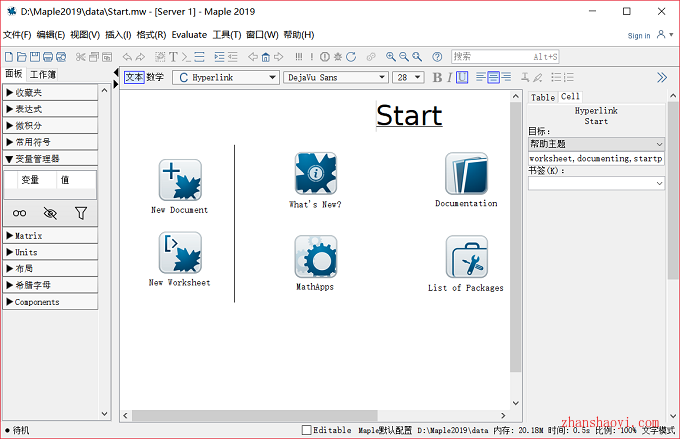
Task: Toggle bold formatting
Action: [x=437, y=78]
